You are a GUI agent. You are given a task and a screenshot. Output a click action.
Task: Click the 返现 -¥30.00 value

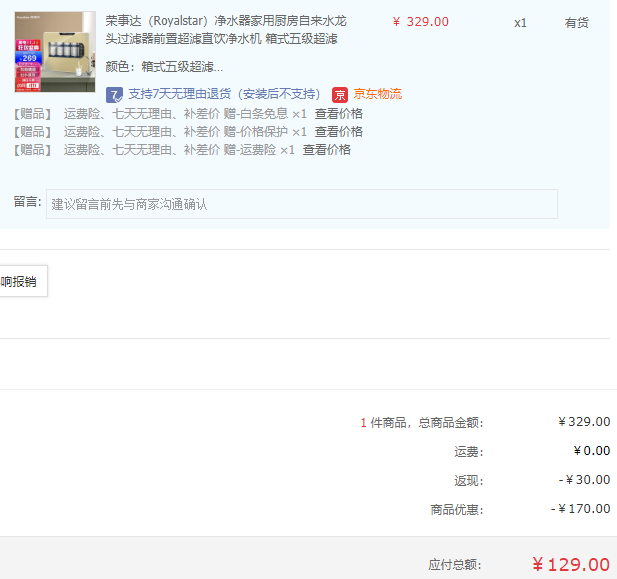tap(584, 480)
